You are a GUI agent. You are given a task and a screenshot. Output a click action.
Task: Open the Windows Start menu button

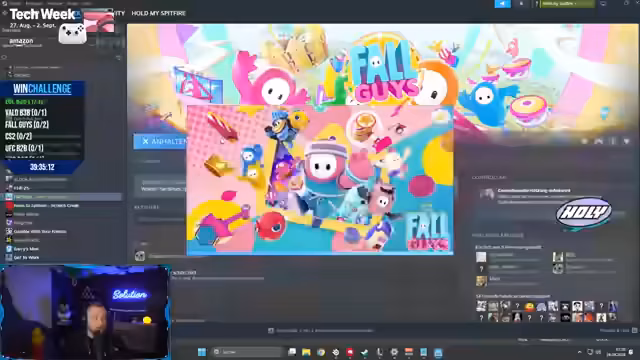[x=202, y=352]
